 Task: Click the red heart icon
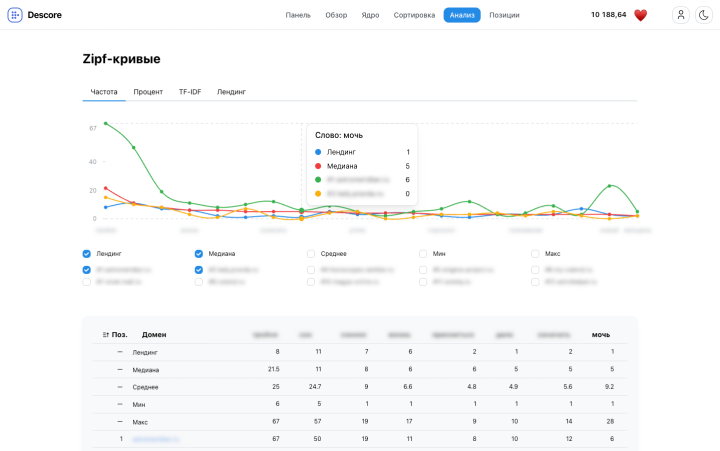pyautogui.click(x=641, y=15)
